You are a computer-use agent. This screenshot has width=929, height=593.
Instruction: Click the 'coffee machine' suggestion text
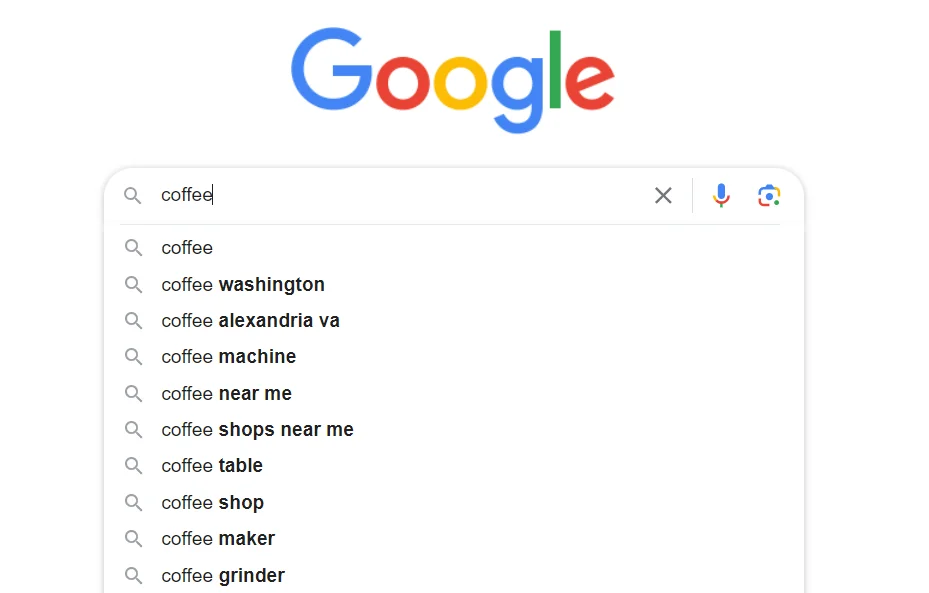(x=228, y=356)
